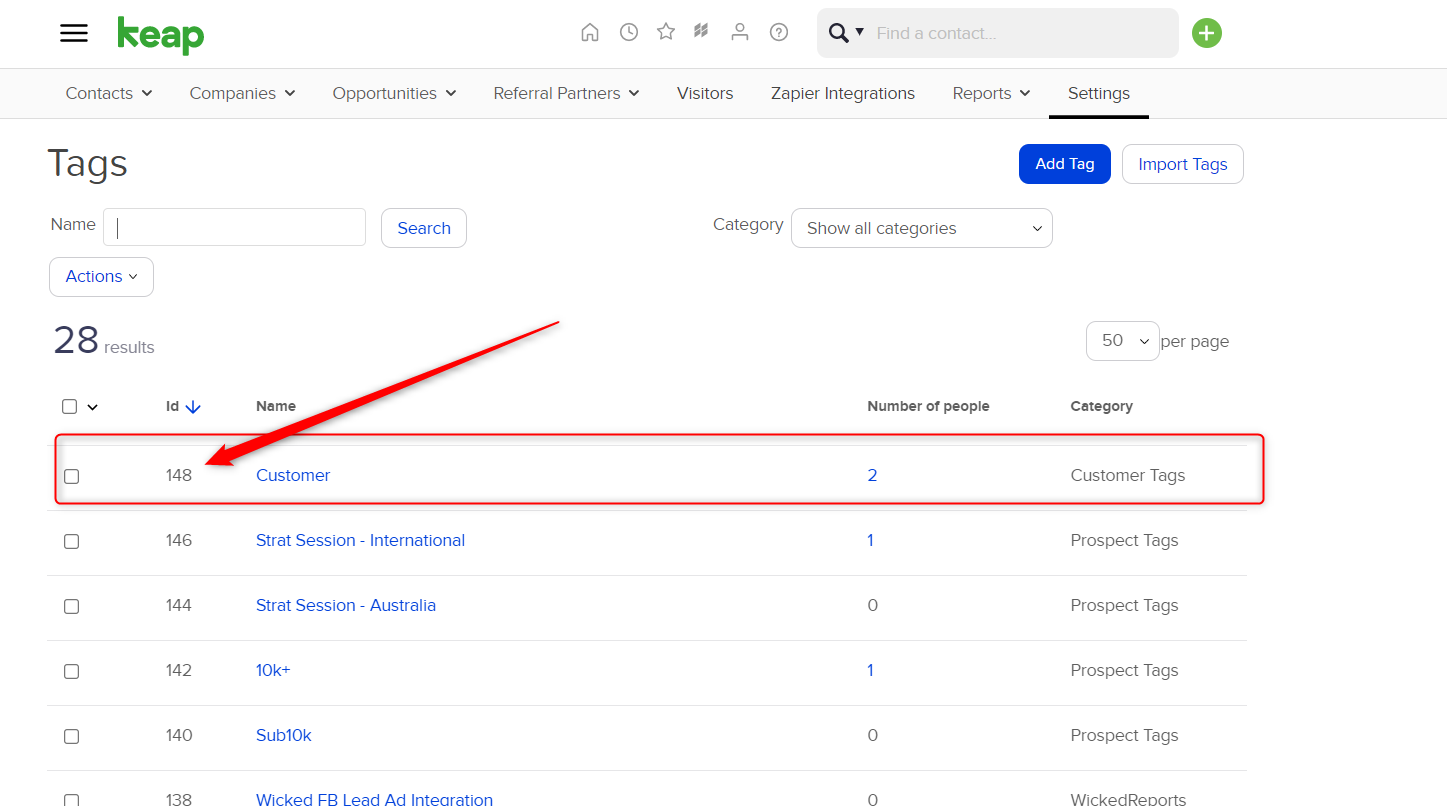Open the help question mark icon

779,32
